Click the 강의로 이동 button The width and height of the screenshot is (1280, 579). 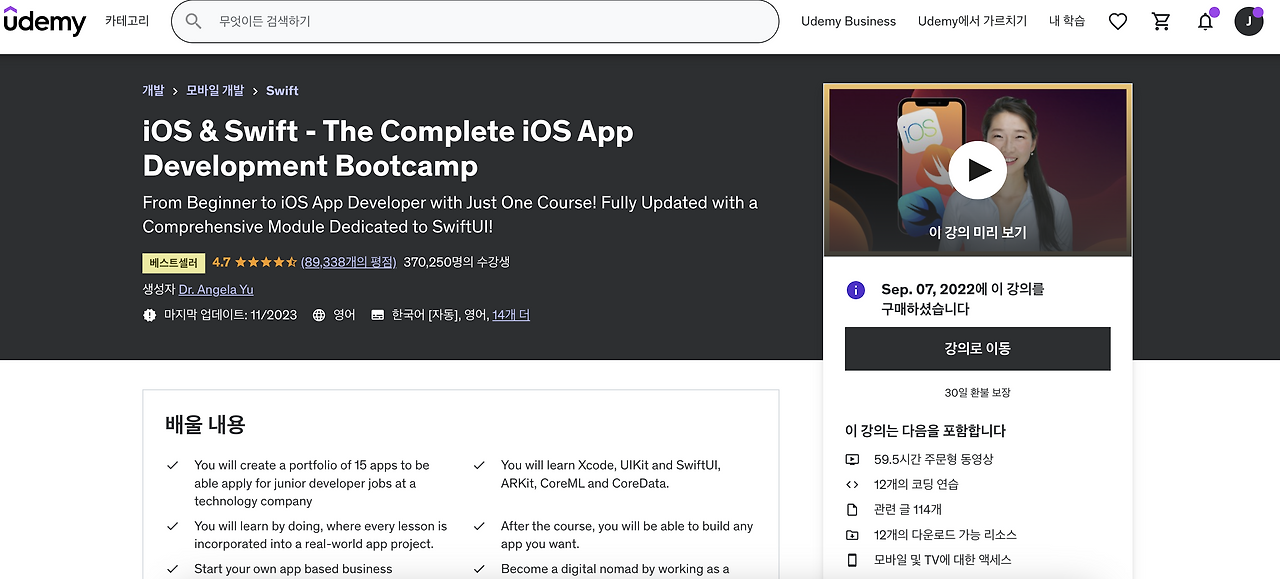click(x=977, y=348)
